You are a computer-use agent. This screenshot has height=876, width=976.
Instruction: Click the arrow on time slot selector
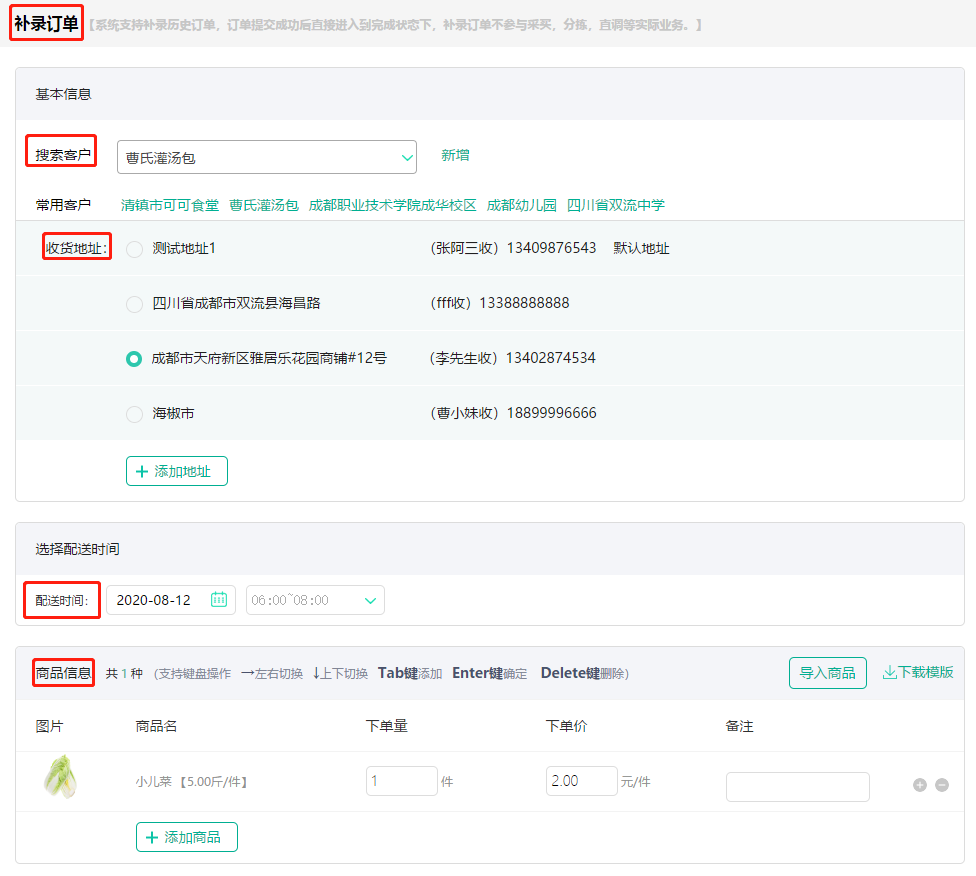370,600
